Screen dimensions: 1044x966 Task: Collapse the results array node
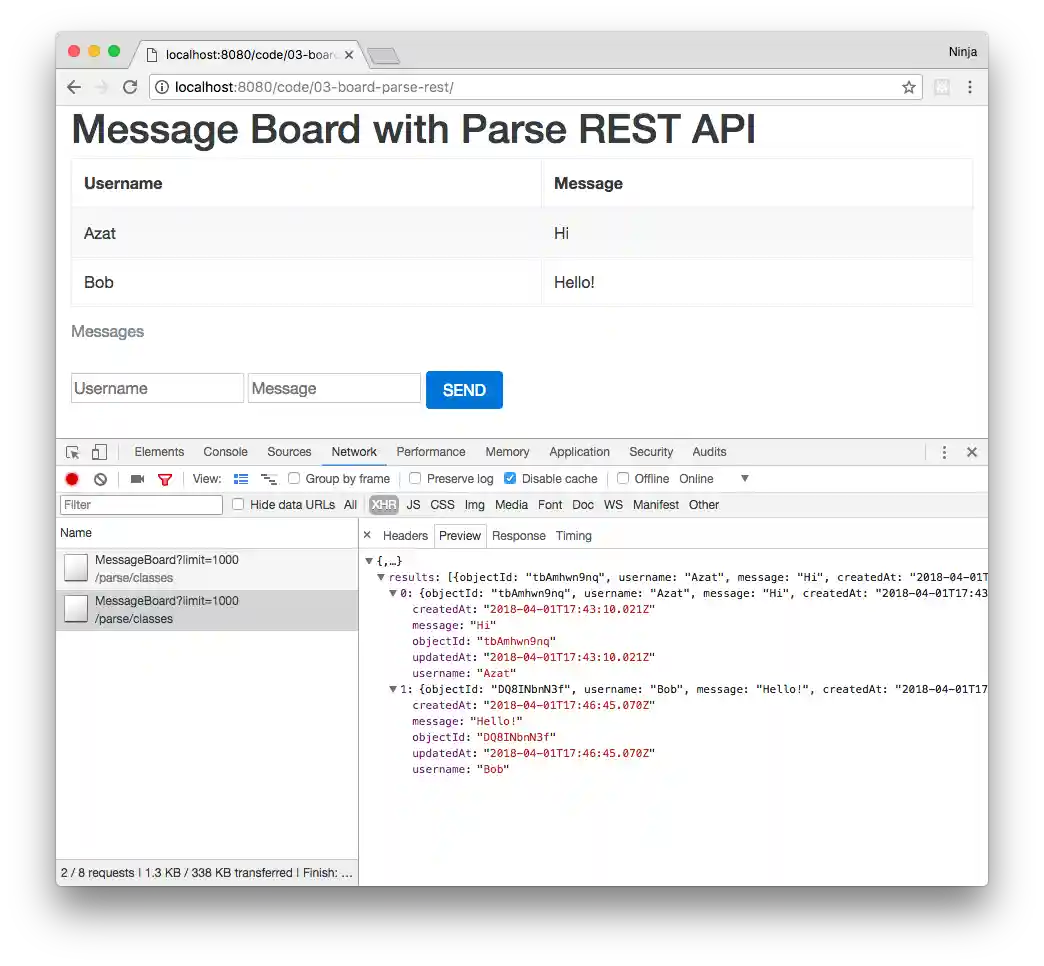coord(381,577)
